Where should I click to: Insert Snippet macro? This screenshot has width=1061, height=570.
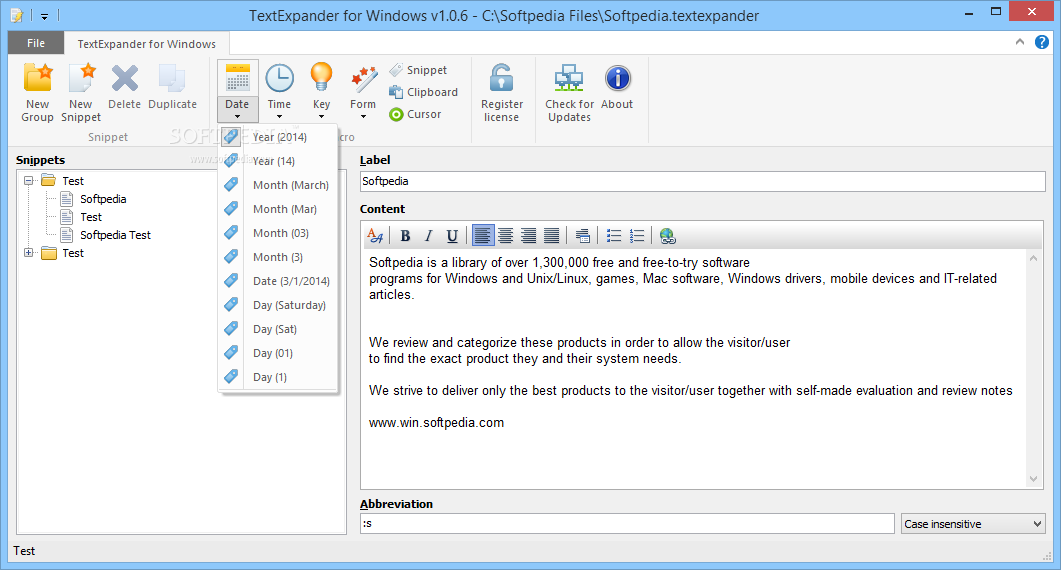point(418,70)
